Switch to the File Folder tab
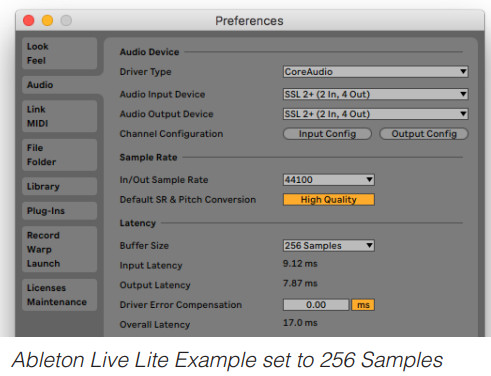The width and height of the screenshot is (491, 376). tap(60, 155)
